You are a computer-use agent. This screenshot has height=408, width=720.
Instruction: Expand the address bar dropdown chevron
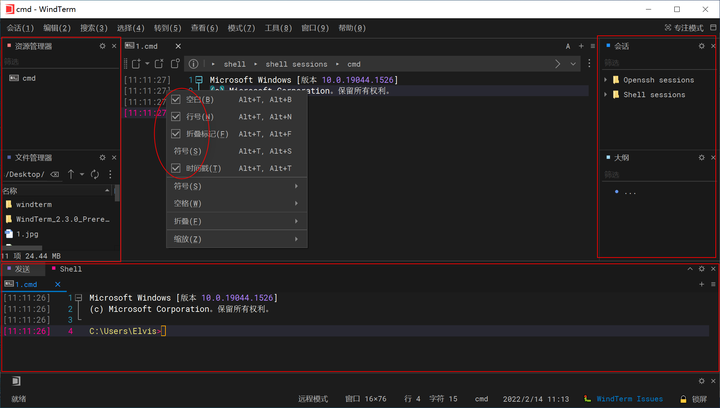tap(573, 64)
